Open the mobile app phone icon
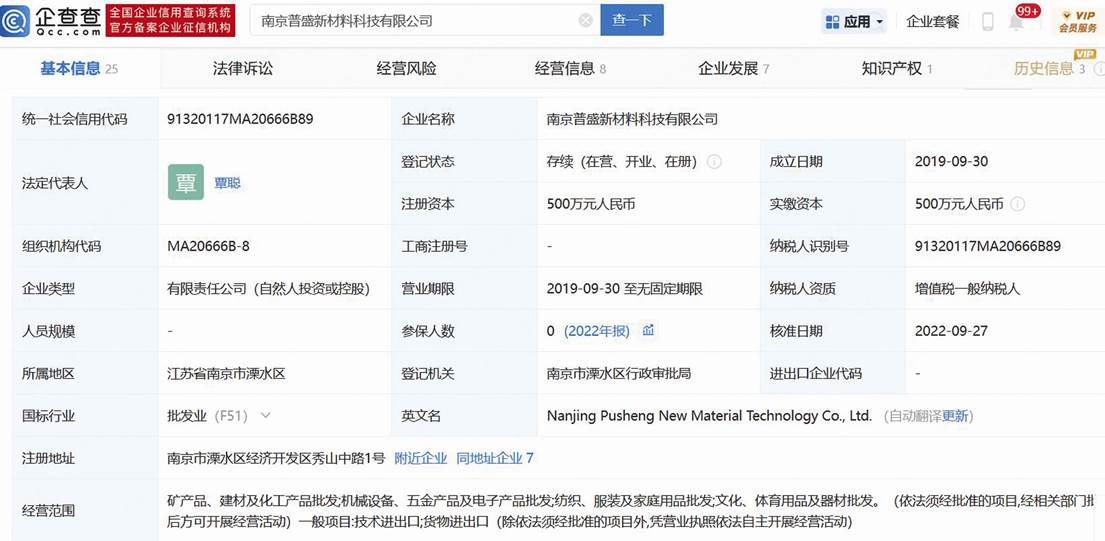The height and width of the screenshot is (541, 1105). [987, 21]
